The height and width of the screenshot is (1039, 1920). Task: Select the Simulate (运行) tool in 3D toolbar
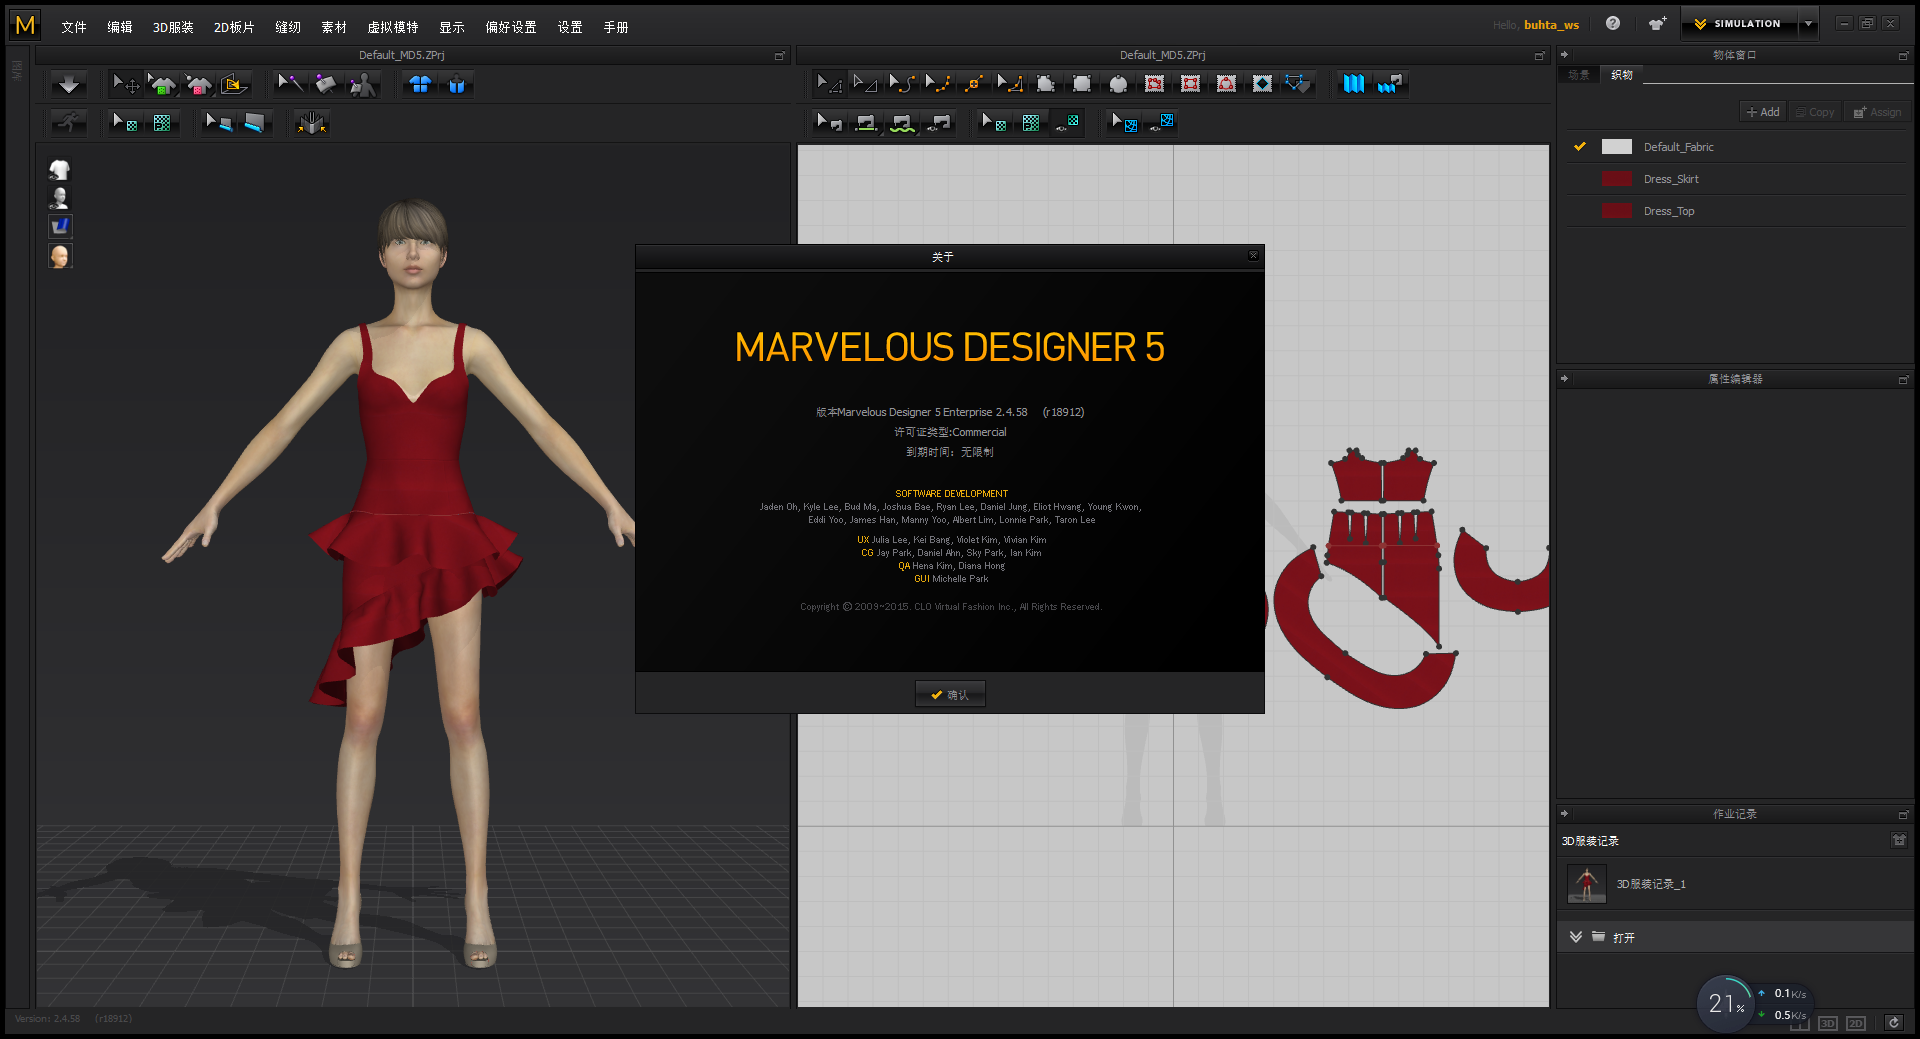[68, 122]
